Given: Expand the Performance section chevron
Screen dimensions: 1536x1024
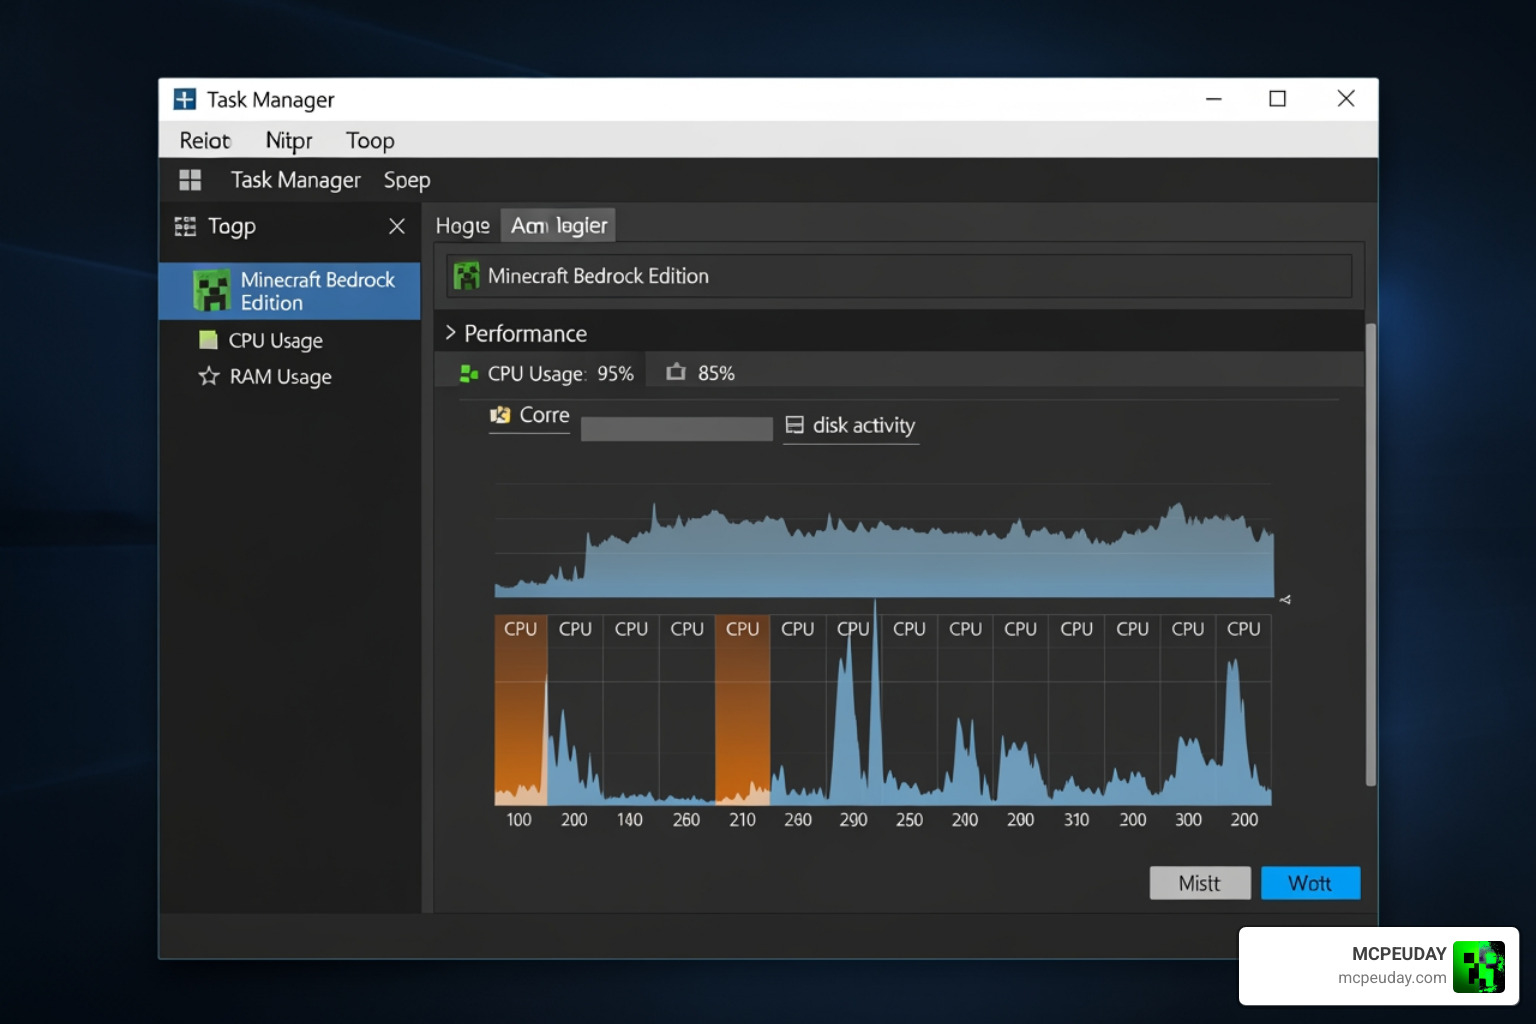Looking at the screenshot, I should (450, 332).
